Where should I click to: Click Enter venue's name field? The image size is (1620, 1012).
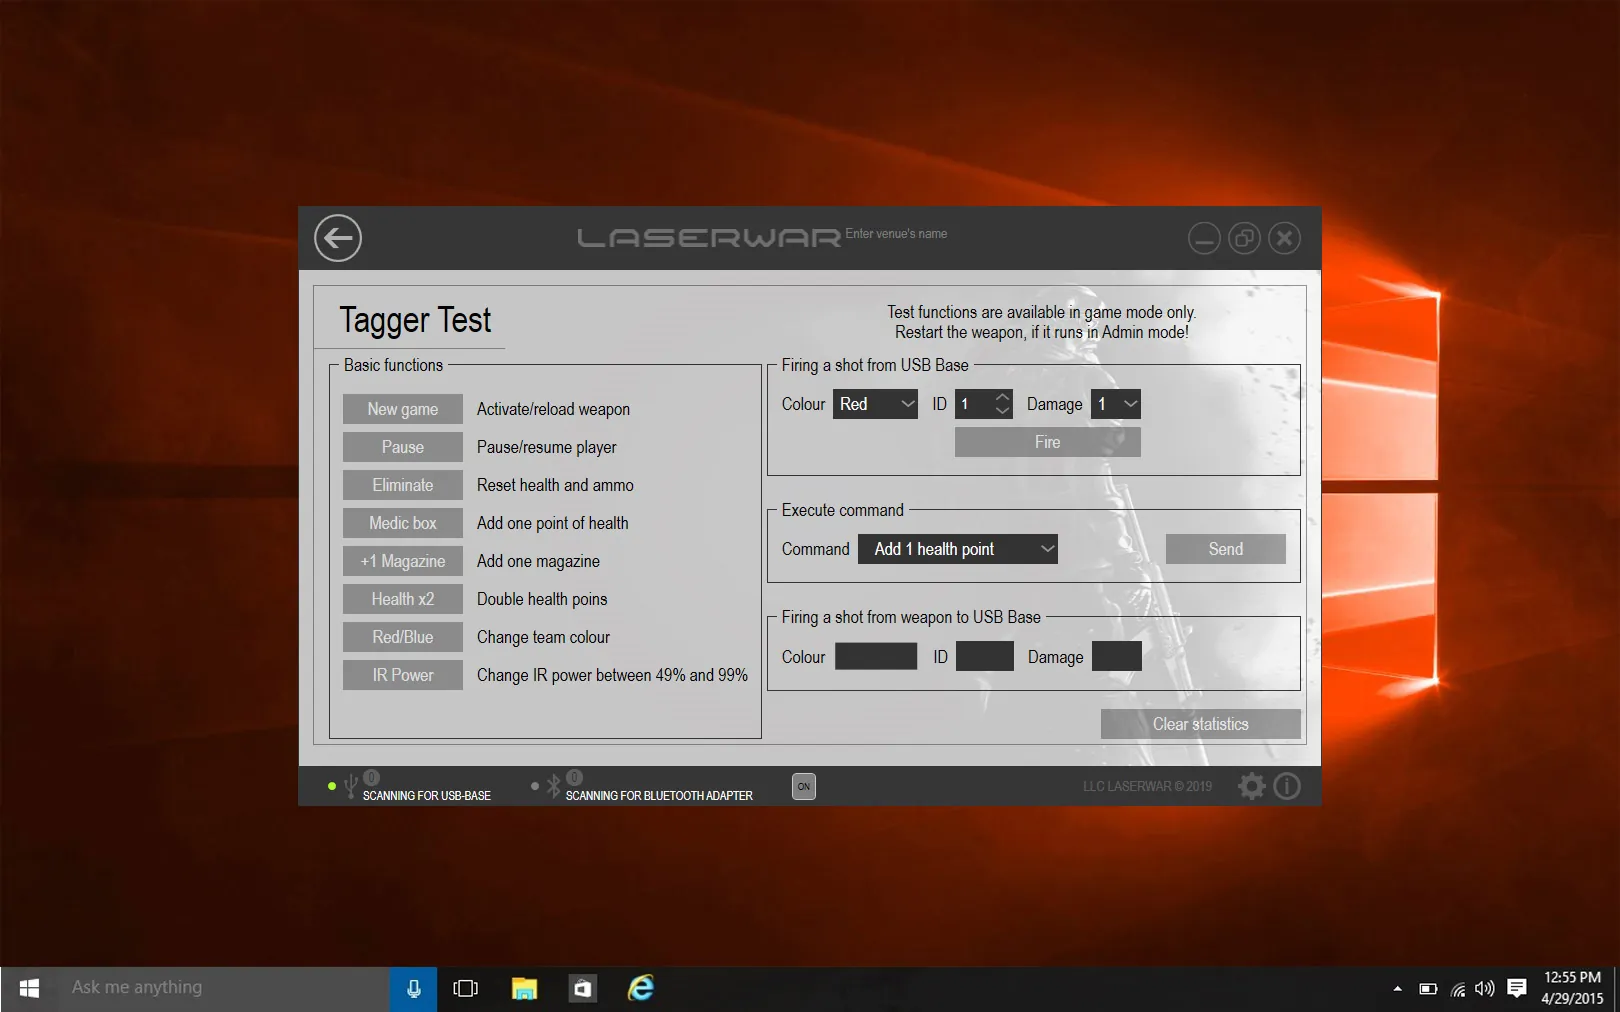[896, 233]
